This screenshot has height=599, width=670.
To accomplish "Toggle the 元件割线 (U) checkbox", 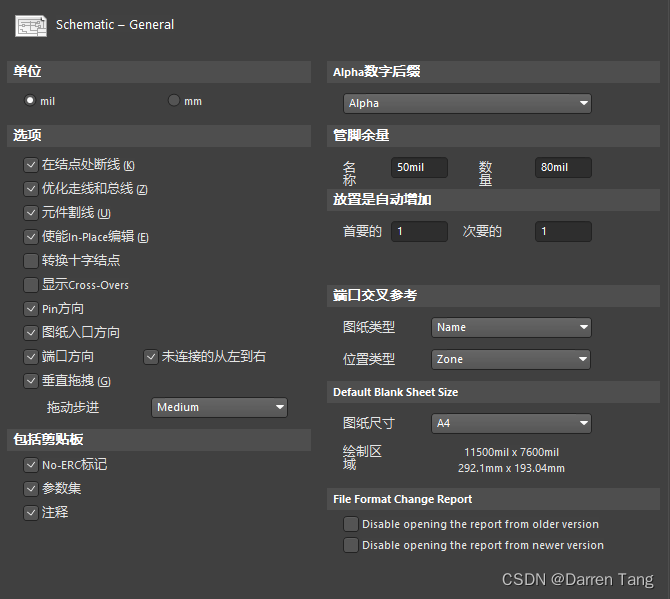I will pos(31,213).
